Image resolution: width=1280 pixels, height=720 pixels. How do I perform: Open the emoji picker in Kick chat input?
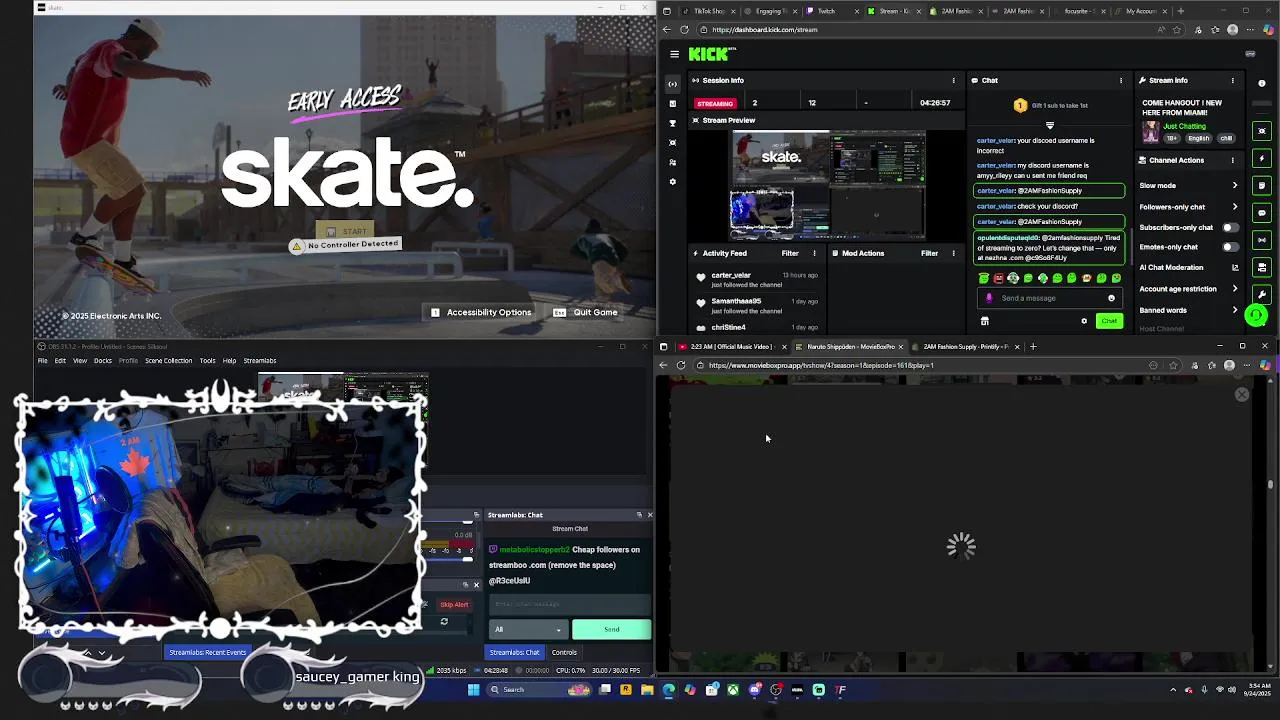pos(1111,298)
